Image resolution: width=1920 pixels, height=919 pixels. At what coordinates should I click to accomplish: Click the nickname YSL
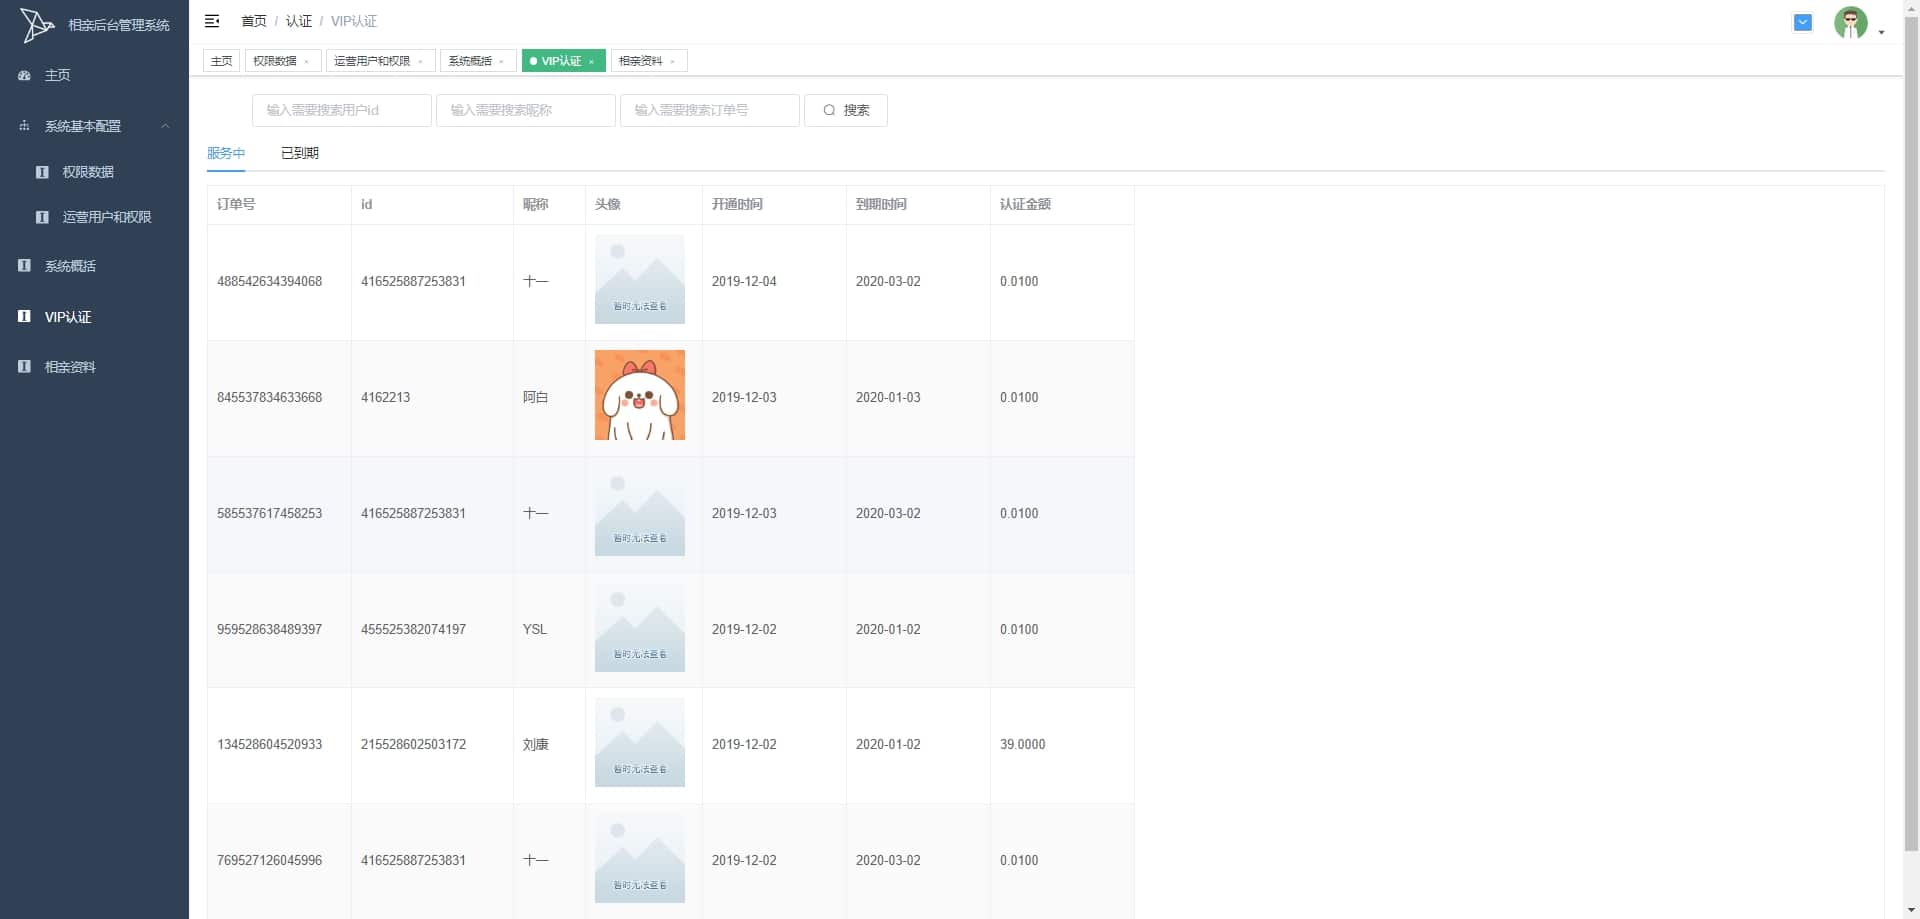point(535,629)
